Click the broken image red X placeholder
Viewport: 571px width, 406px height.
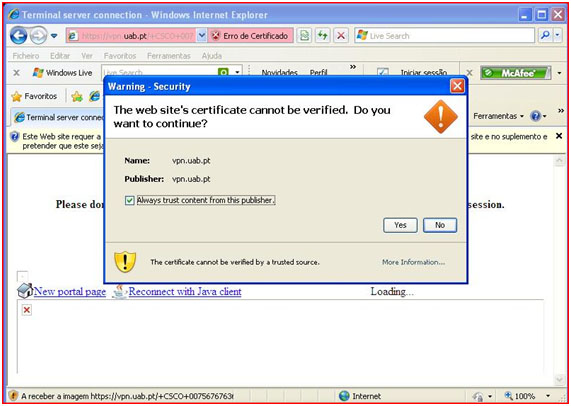pos(27,310)
